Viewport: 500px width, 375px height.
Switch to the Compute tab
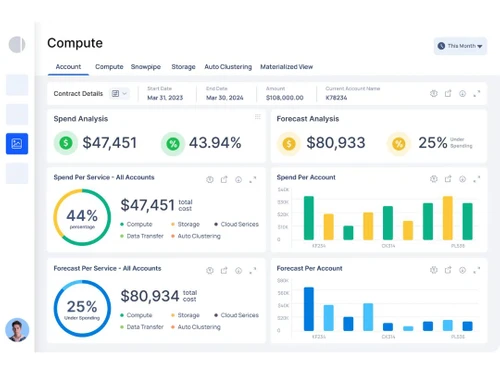tap(109, 67)
